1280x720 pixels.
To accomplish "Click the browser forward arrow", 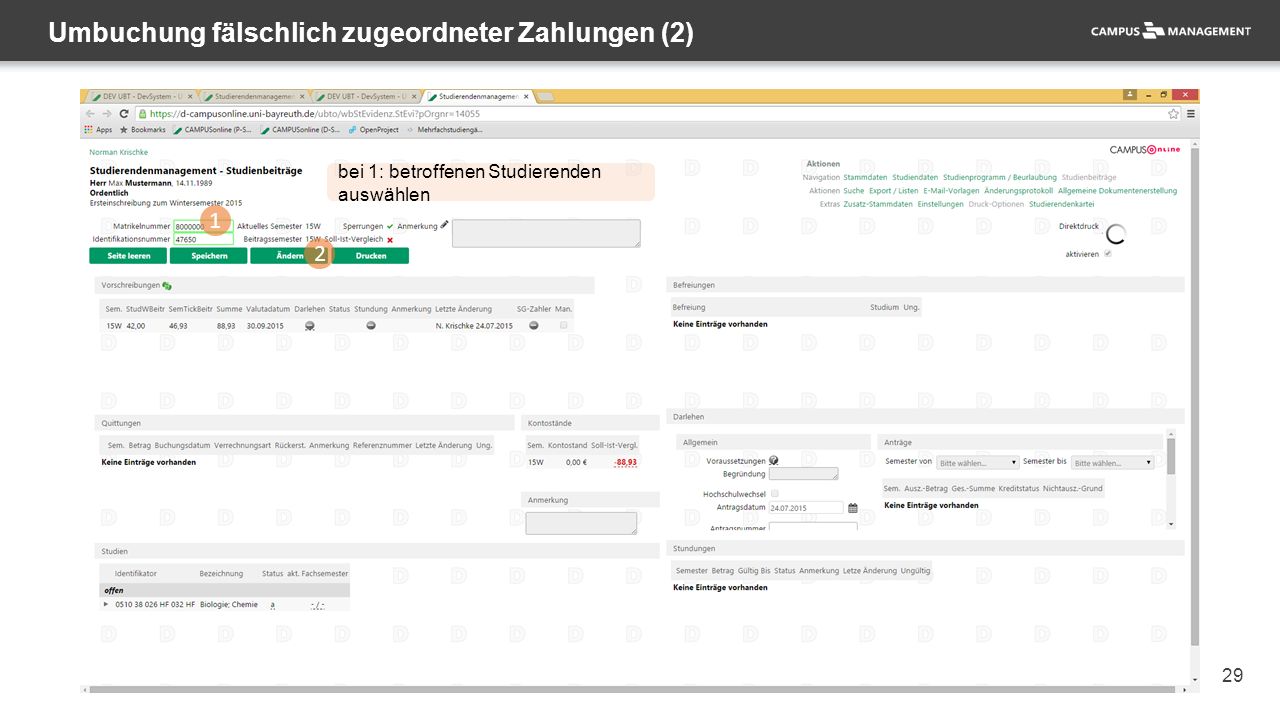I will click(x=107, y=114).
